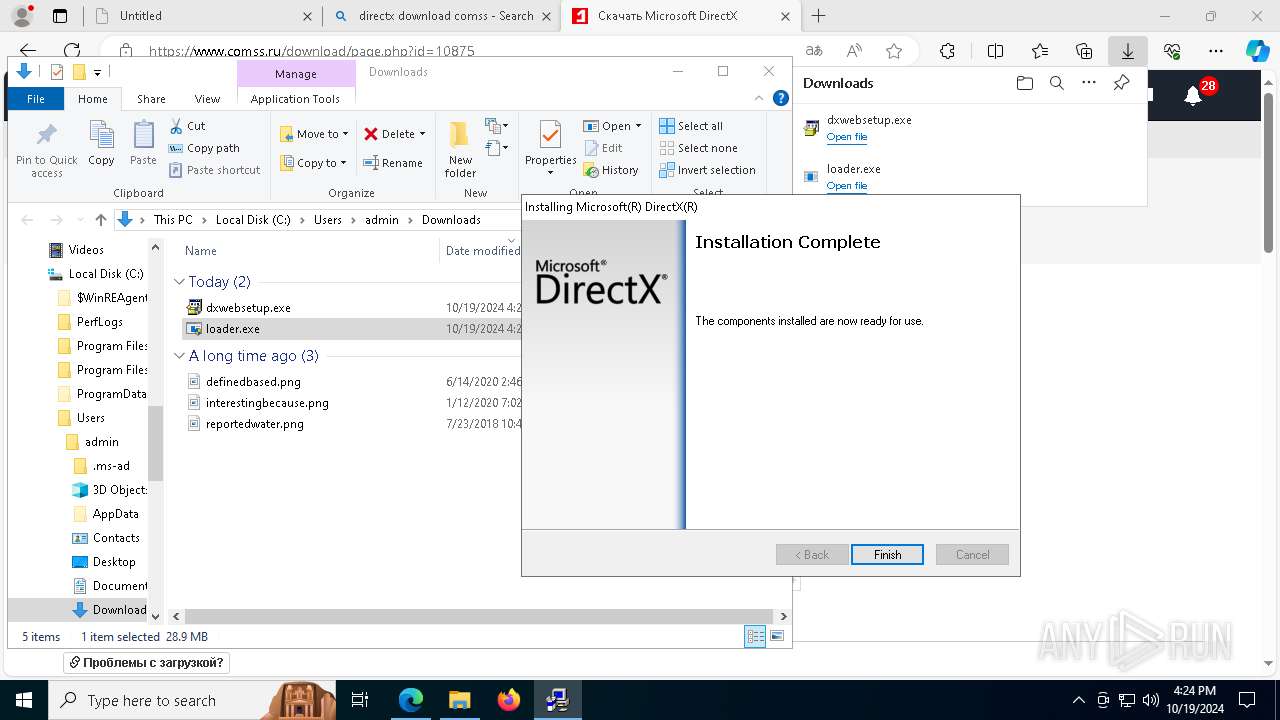Click History in the Open group
Viewport: 1280px width, 720px height.
(610, 170)
